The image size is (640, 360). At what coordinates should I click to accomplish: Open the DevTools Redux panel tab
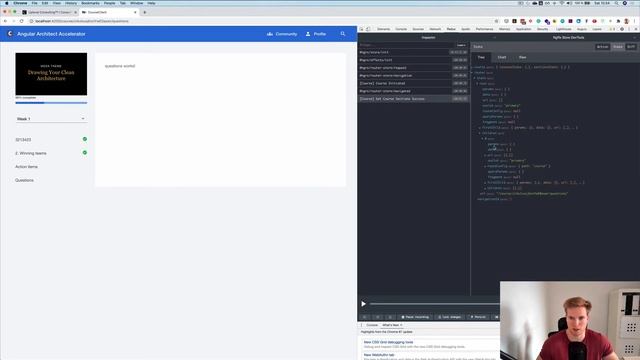[x=451, y=29]
